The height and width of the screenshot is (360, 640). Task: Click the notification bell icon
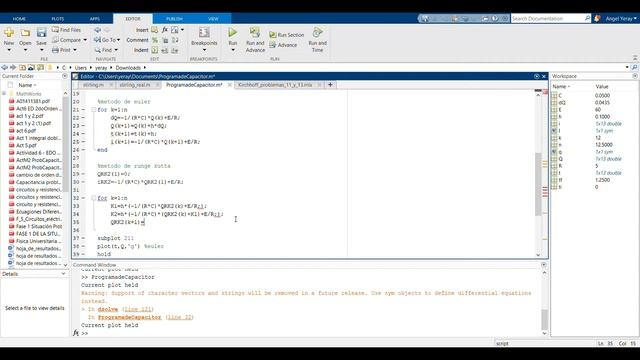pos(597,18)
